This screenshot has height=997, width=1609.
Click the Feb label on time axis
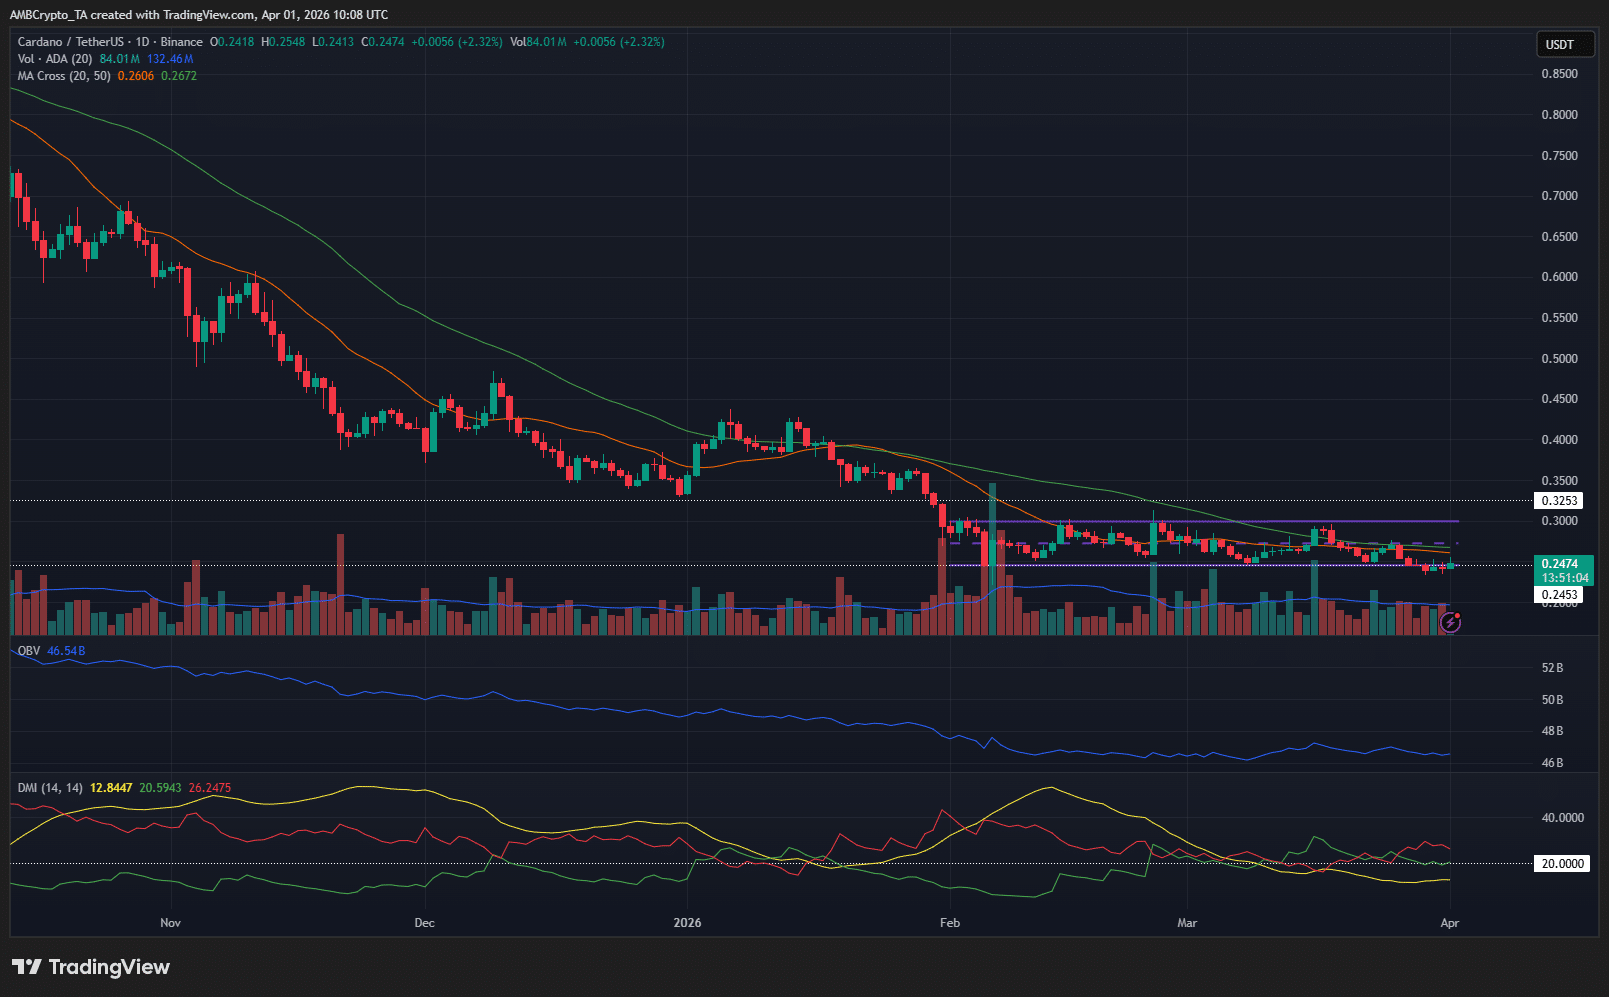(950, 923)
